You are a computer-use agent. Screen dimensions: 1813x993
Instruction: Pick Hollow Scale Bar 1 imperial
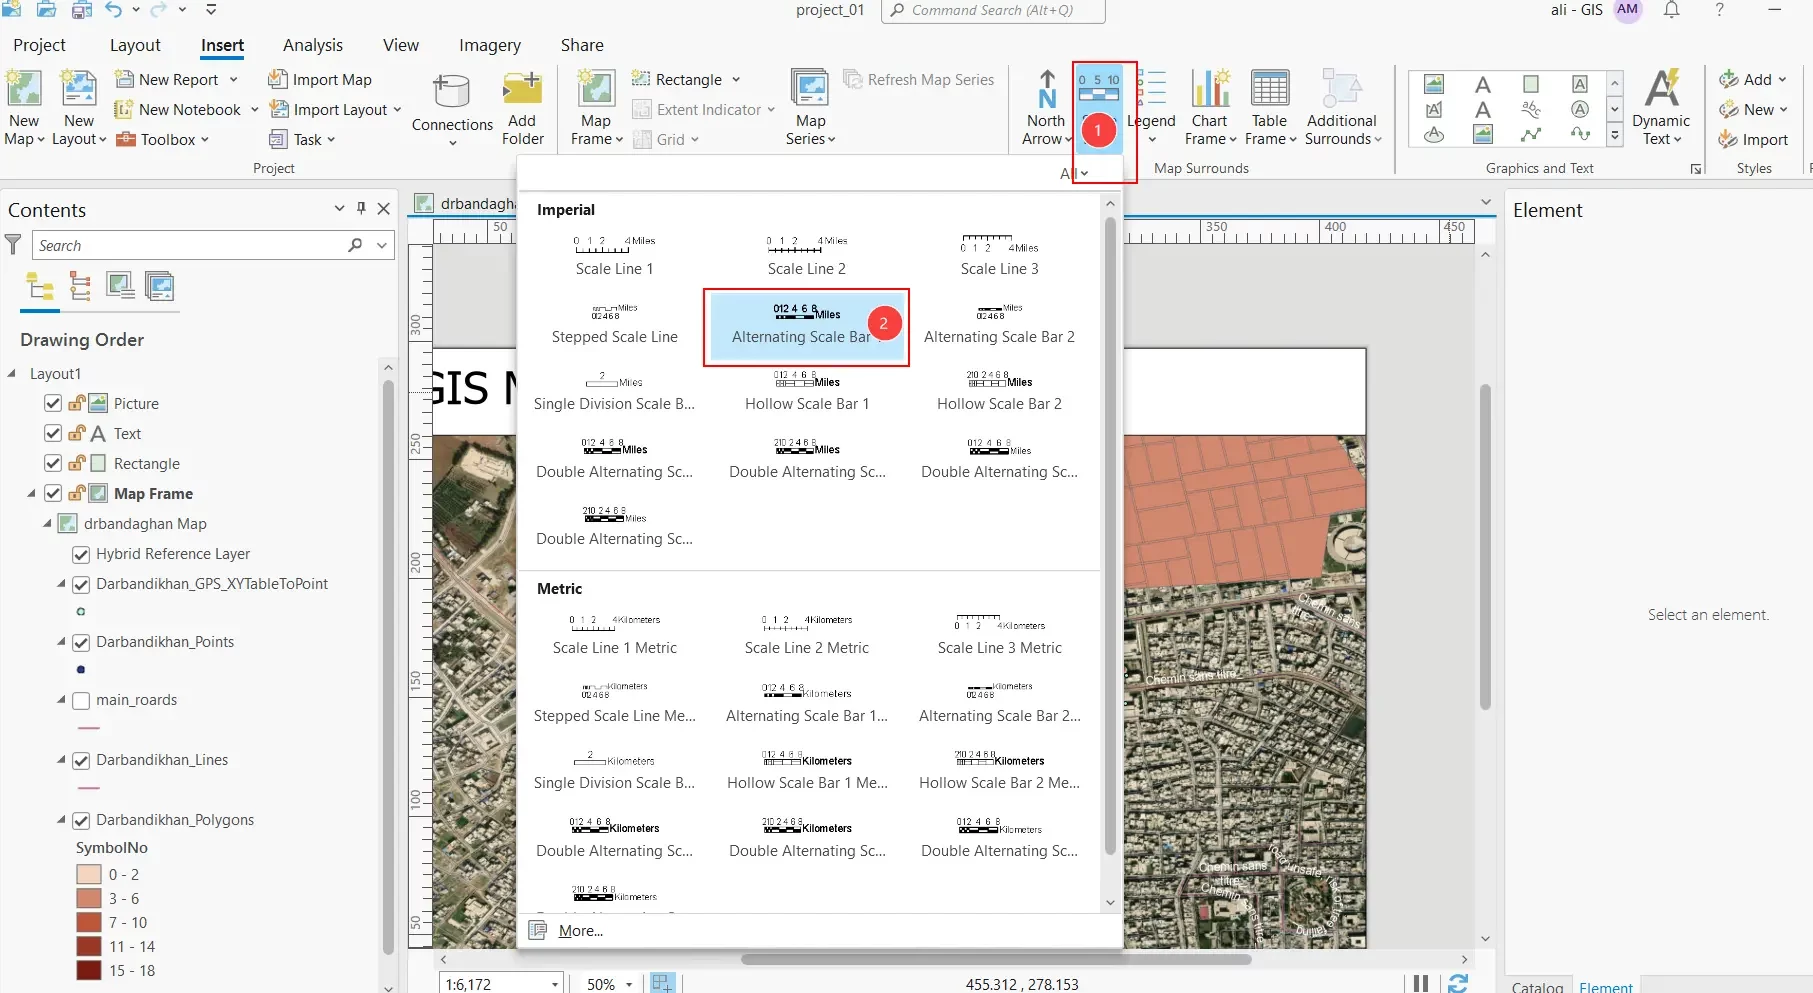[x=807, y=391]
